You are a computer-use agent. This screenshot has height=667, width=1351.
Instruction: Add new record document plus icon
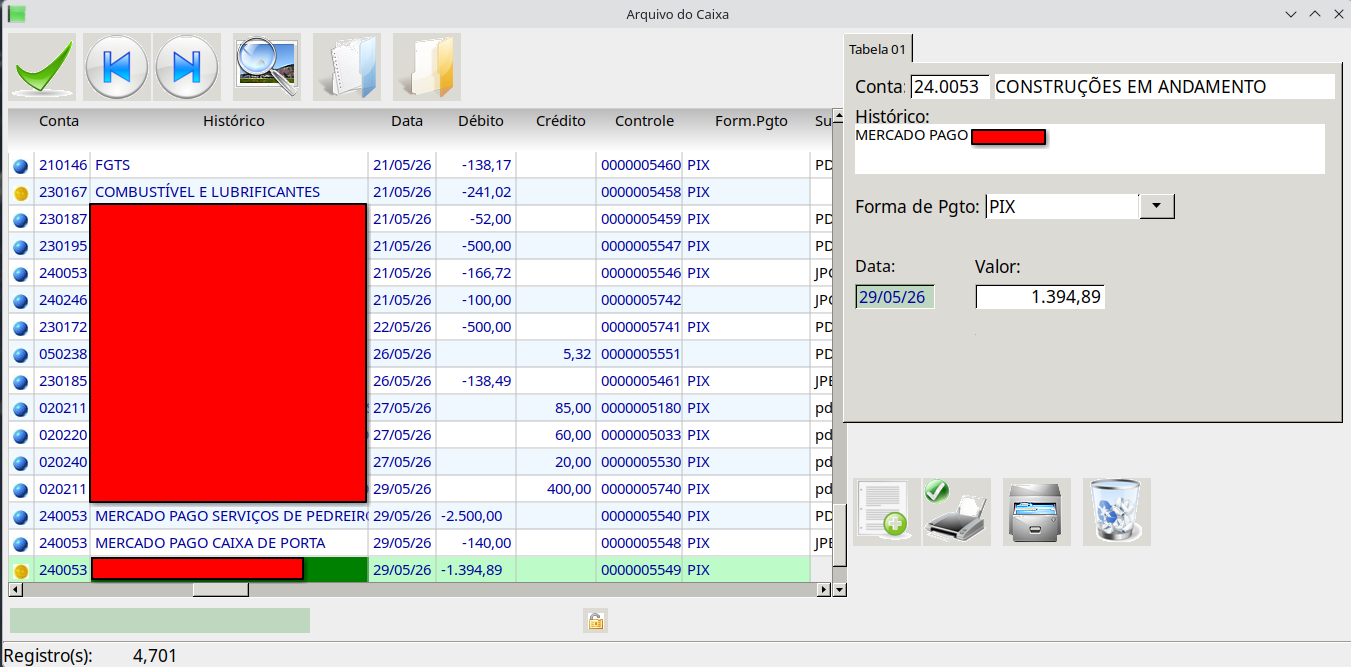pos(886,512)
